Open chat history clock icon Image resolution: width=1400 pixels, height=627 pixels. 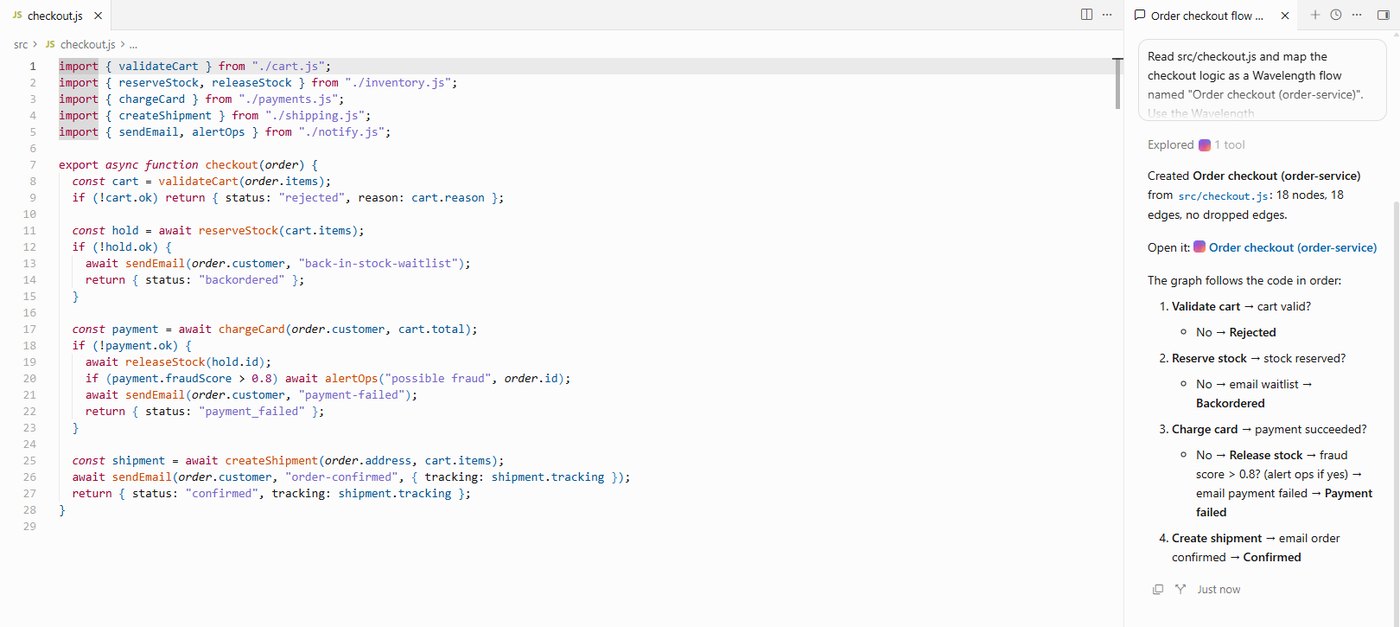coord(1336,15)
